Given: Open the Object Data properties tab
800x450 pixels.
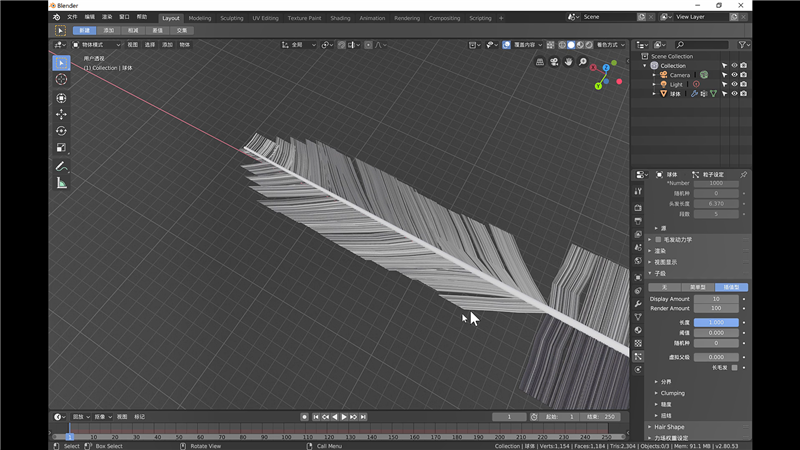Looking at the screenshot, I should (638, 317).
